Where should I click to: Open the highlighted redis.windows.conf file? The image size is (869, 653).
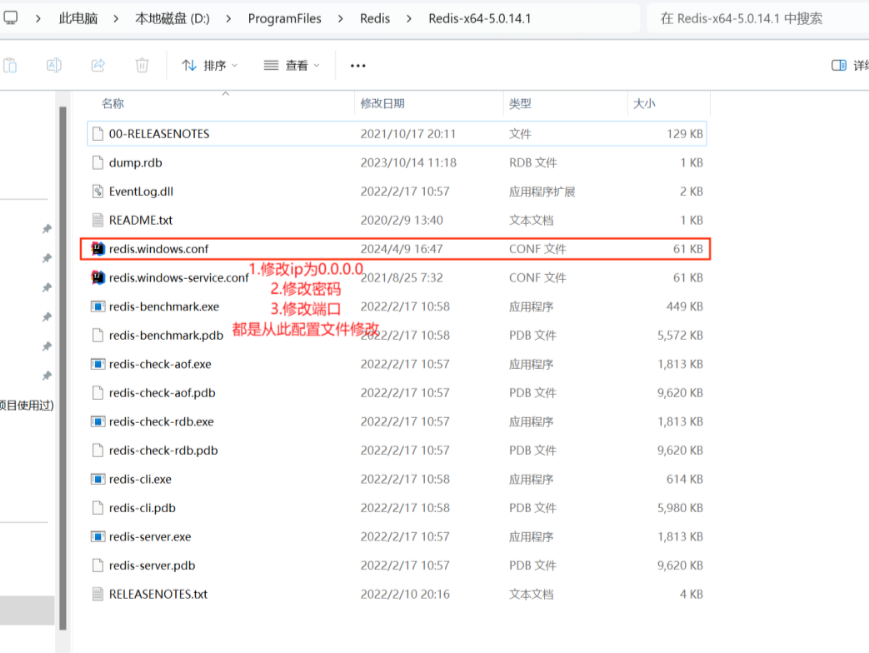(160, 248)
